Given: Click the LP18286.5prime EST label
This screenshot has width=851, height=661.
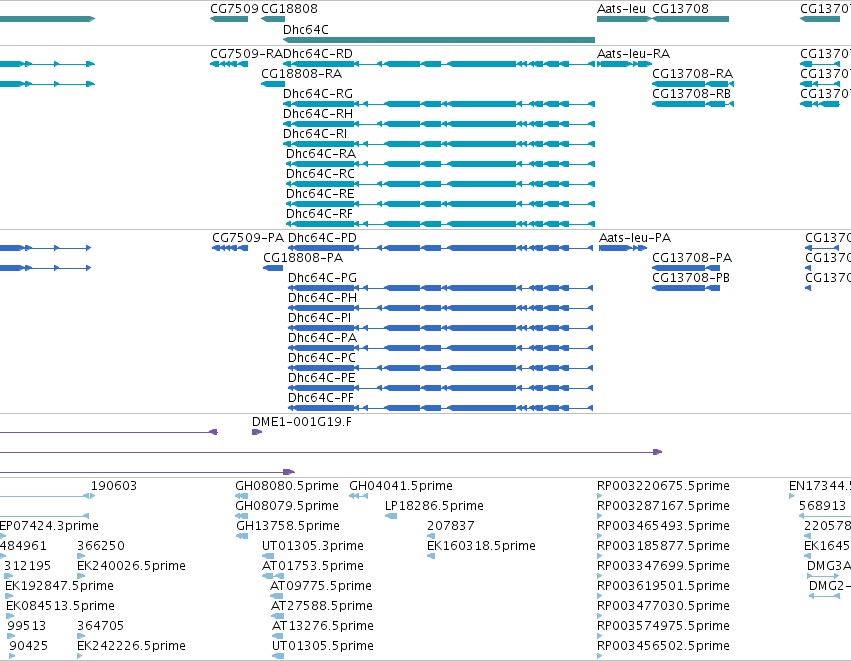Looking at the screenshot, I should tap(434, 506).
